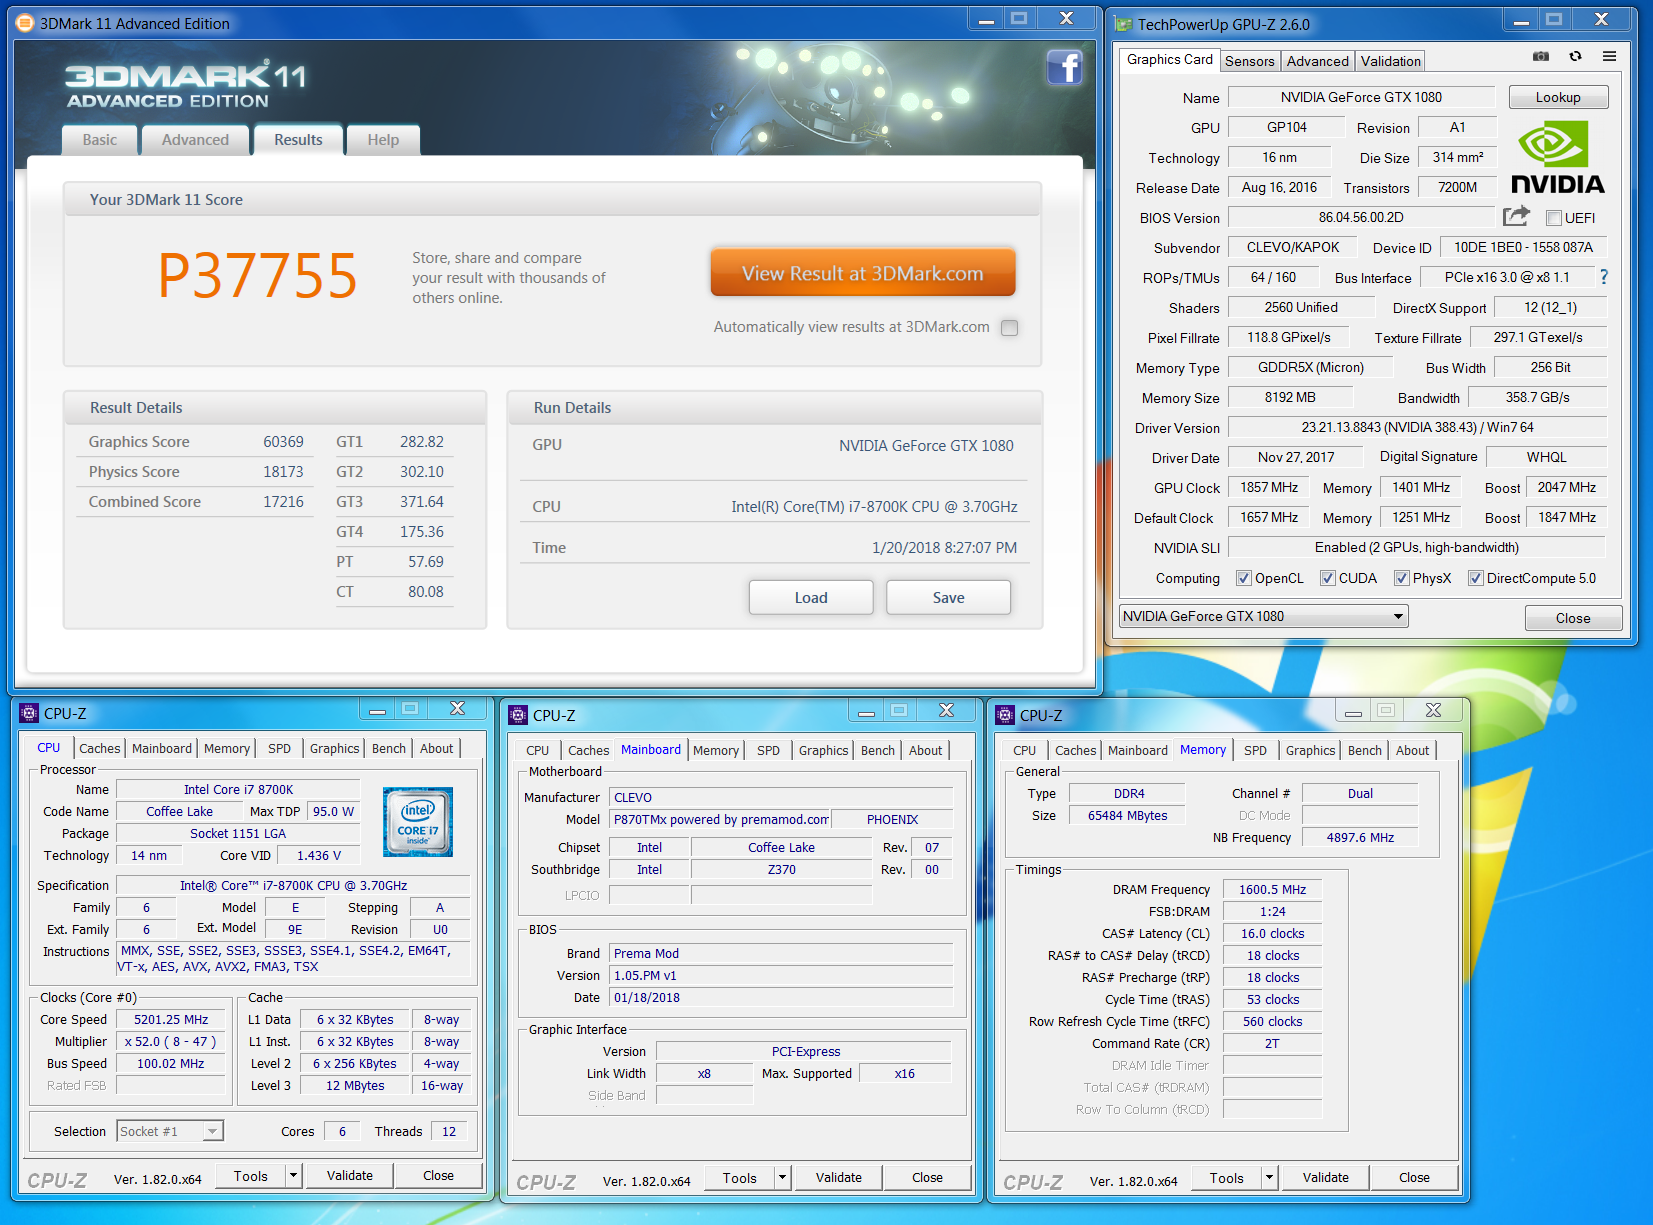Viewport: 1653px width, 1225px height.
Task: Click Close in the Memory tab's CPU-Z window
Action: 1414,1178
